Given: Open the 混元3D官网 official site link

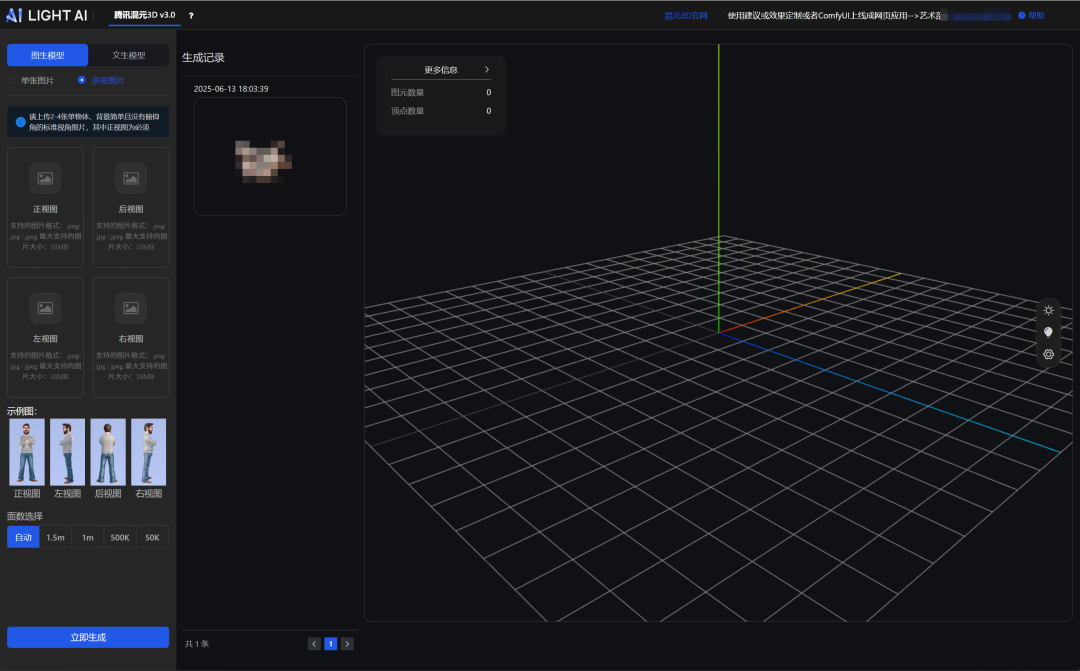Looking at the screenshot, I should (687, 15).
